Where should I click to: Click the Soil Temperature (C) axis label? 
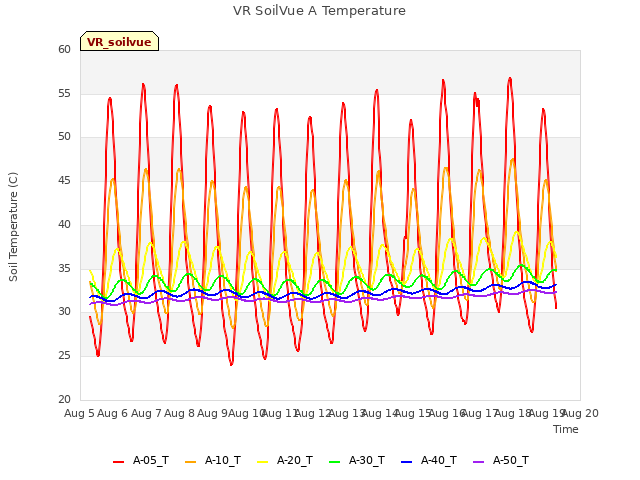pos(13,227)
